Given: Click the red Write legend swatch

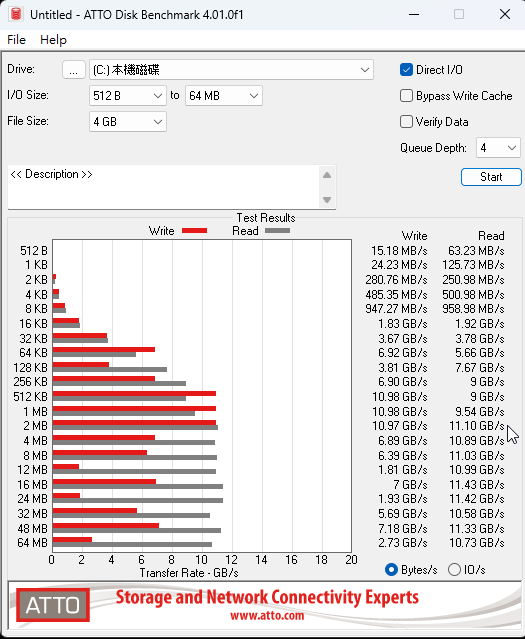Looking at the screenshot, I should 194,231.
